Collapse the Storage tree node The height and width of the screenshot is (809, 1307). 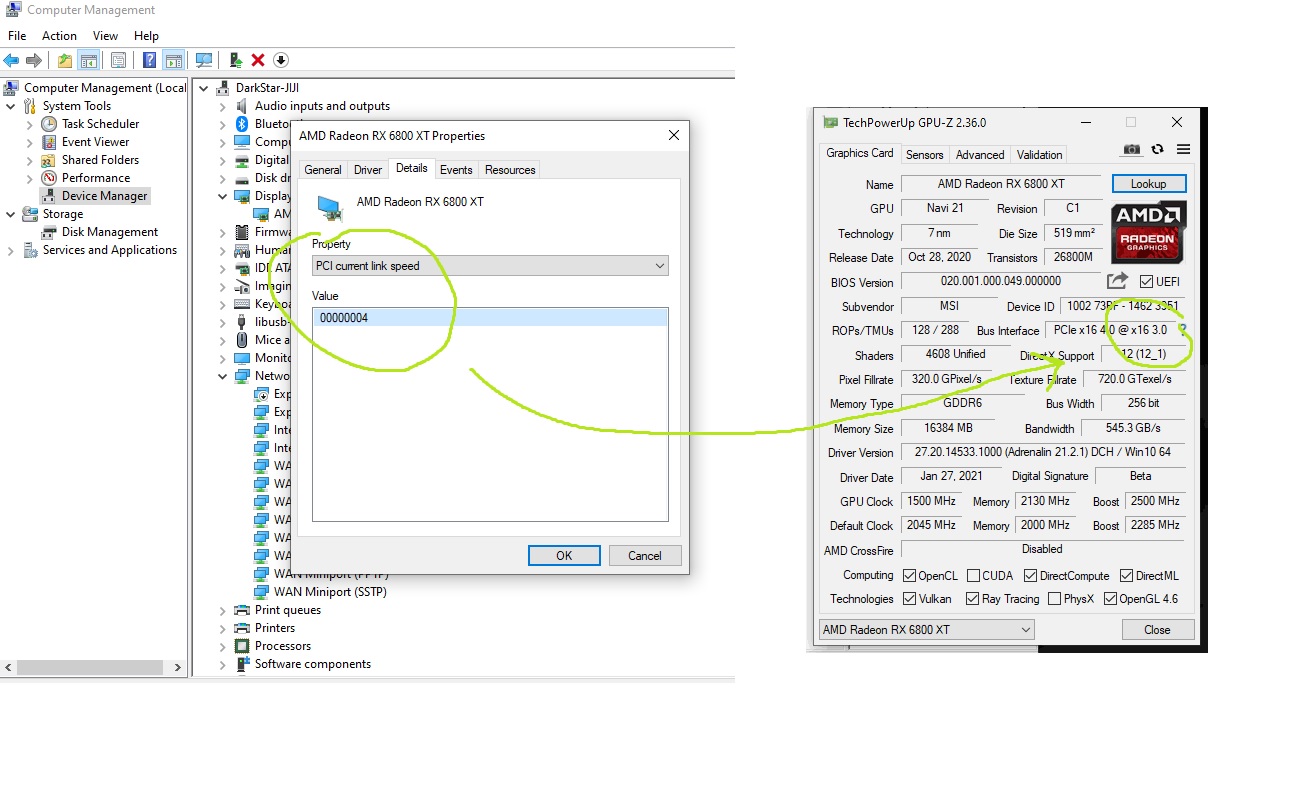click(x=11, y=214)
